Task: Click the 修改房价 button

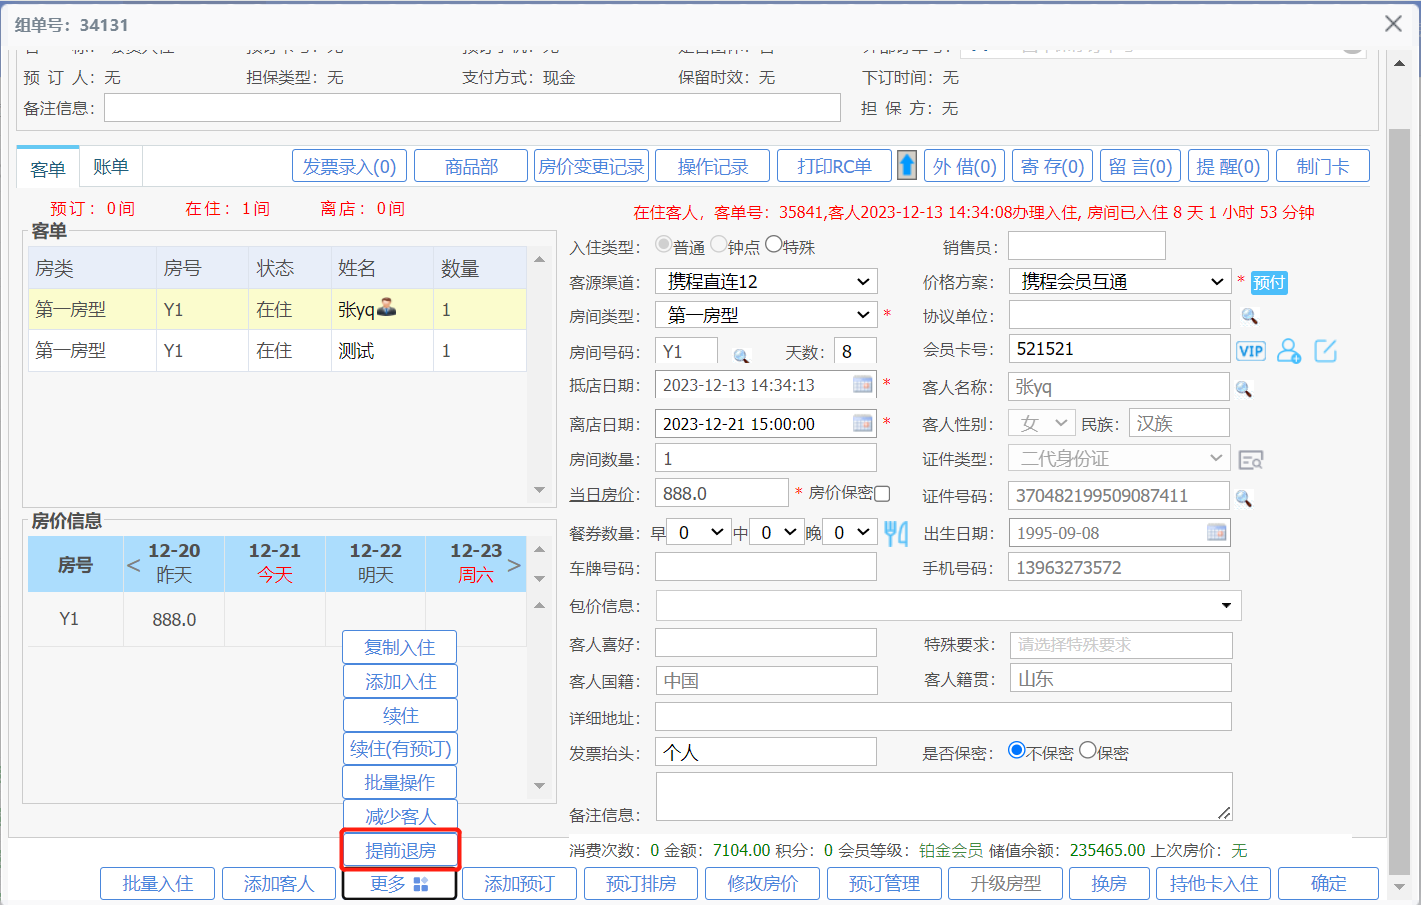Action: tap(762, 884)
